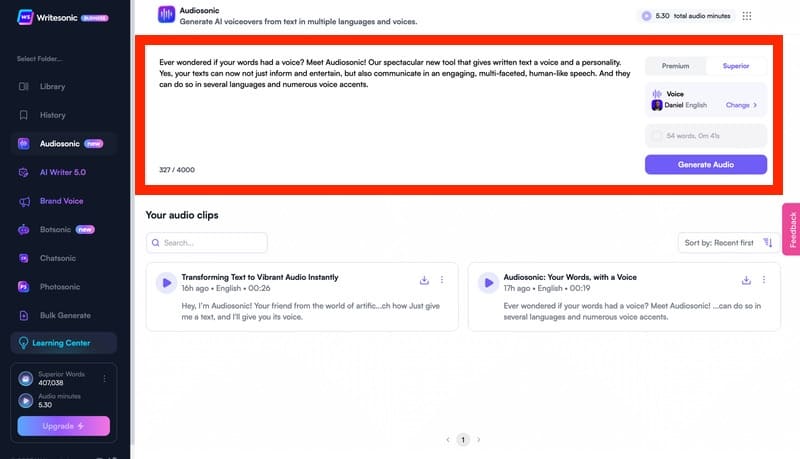800x459 pixels.
Task: Click the Select Folder dropdown
Action: pos(39,59)
